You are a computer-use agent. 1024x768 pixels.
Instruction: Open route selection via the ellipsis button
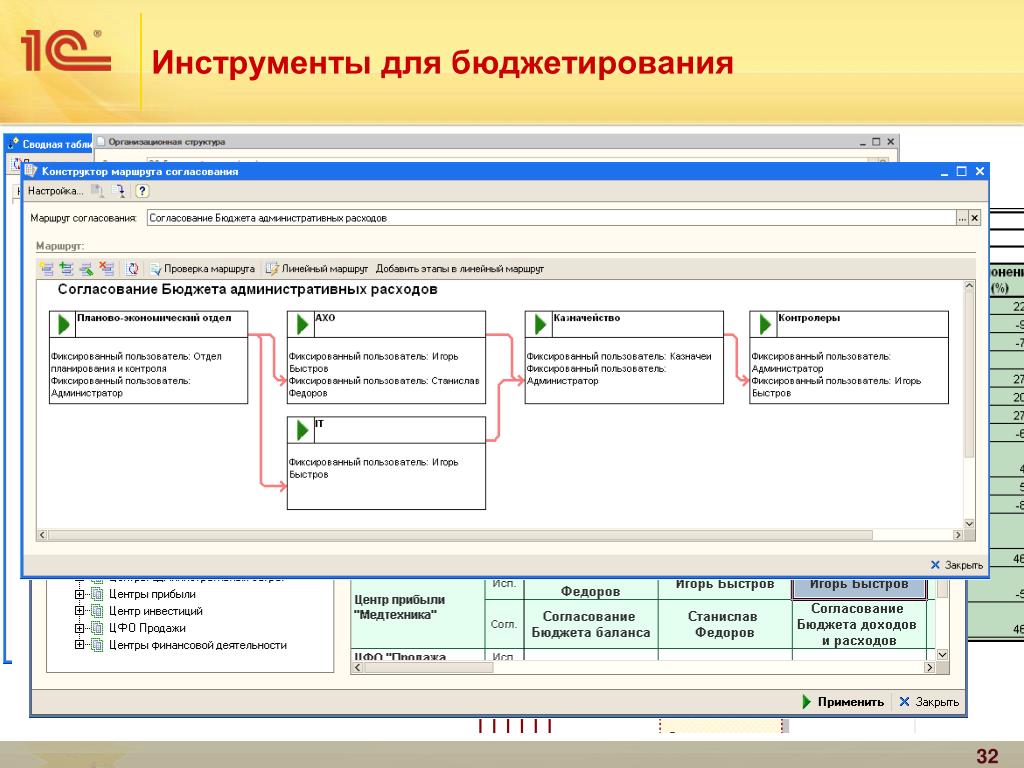(962, 218)
